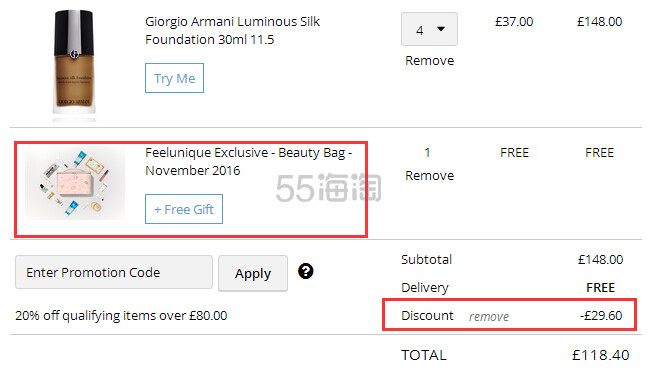Click the dropdown arrow next to quantity 4

point(441,29)
